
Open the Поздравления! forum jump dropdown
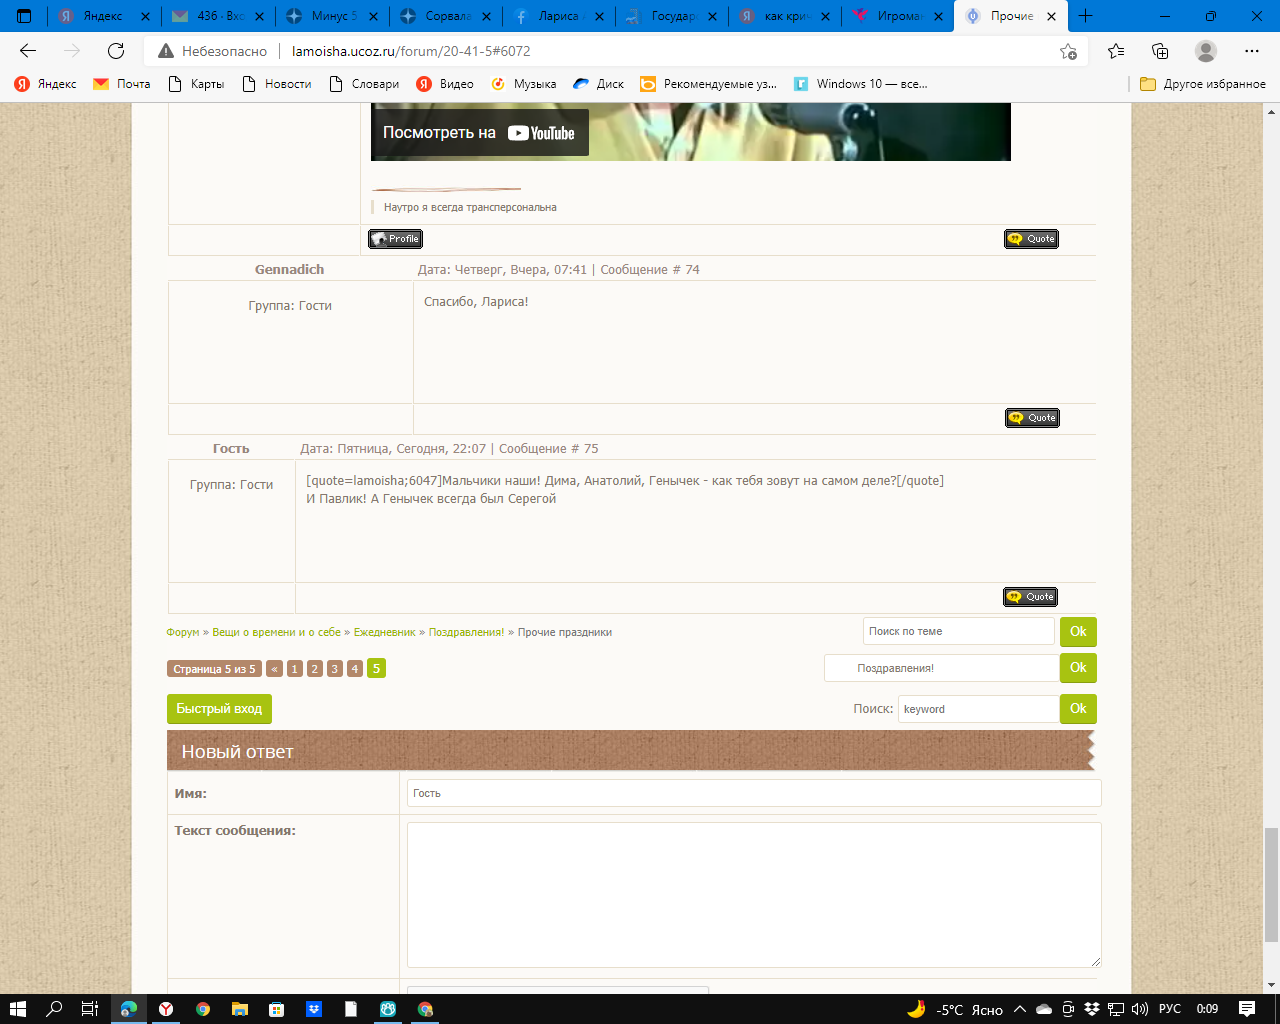pyautogui.click(x=940, y=668)
